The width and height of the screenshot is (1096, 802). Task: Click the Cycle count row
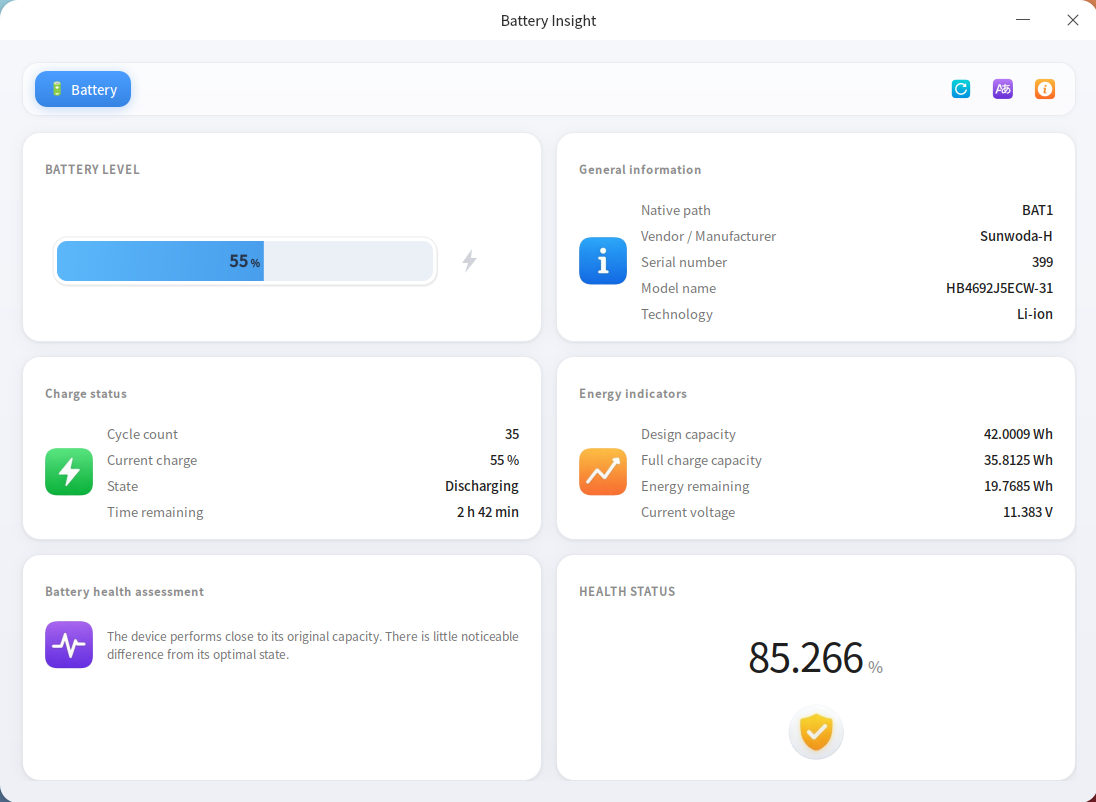[312, 434]
